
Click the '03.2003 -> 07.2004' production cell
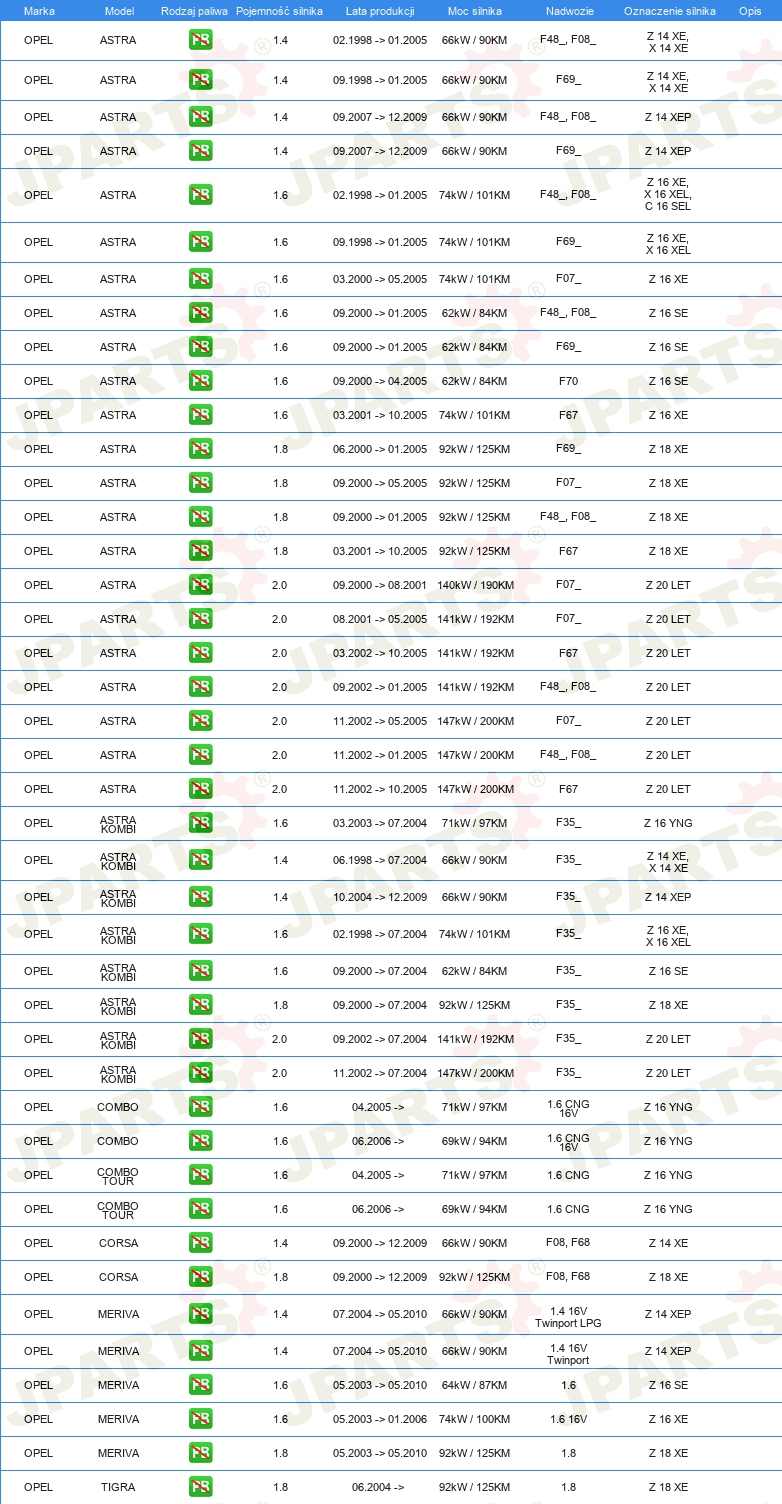(x=380, y=823)
